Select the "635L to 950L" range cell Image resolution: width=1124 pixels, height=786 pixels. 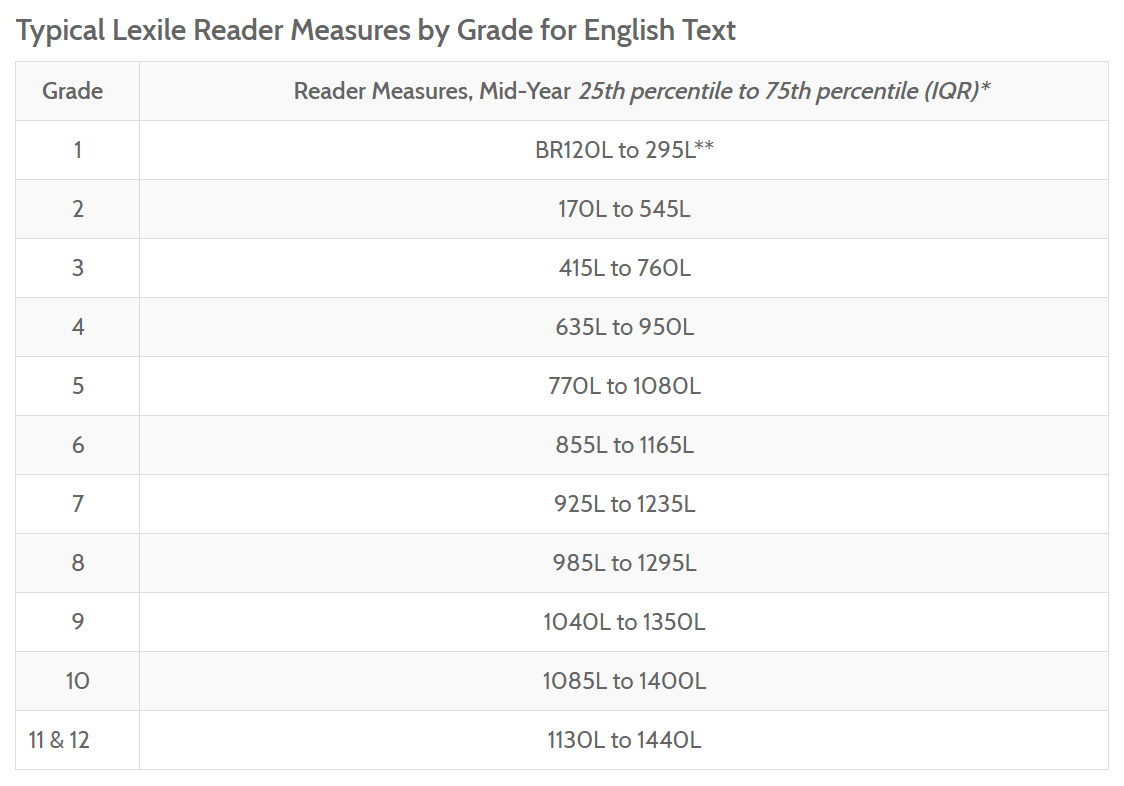coord(624,327)
